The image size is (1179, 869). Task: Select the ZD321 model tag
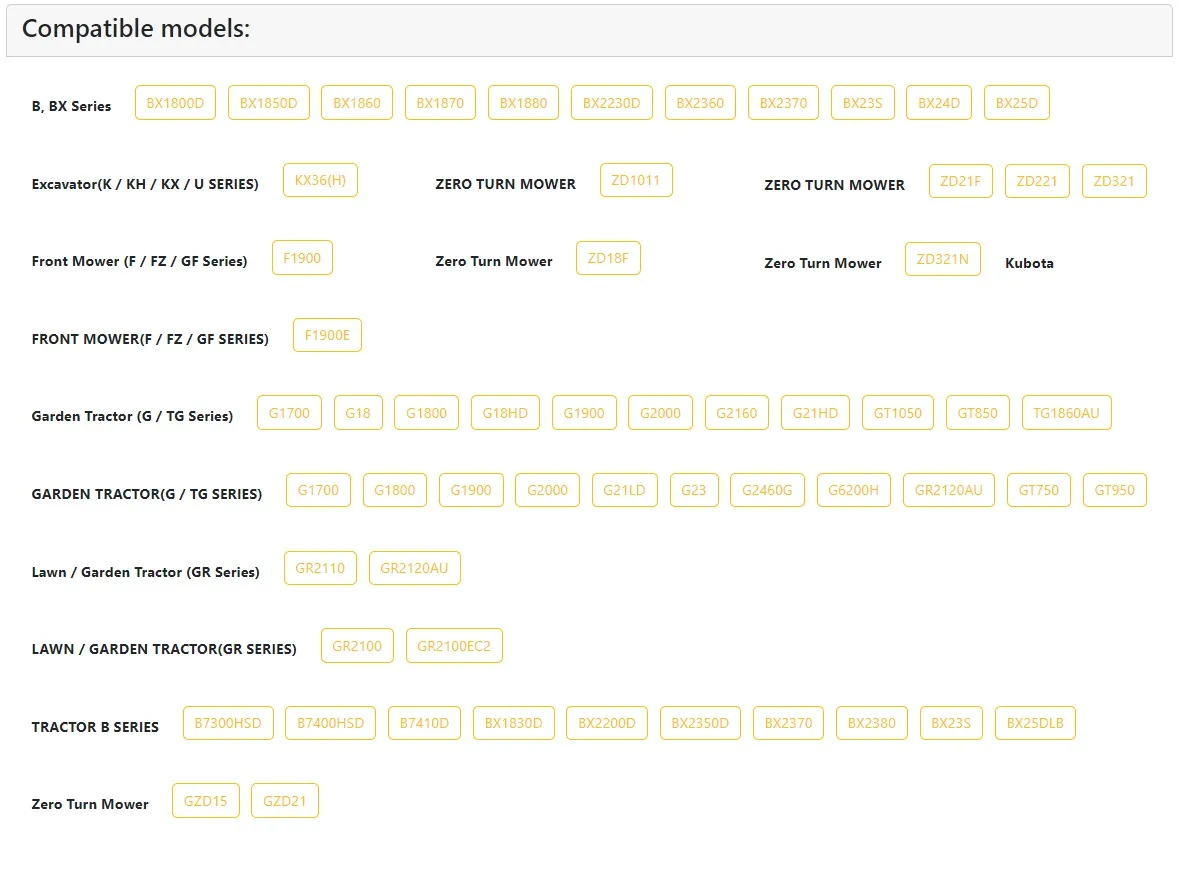1114,181
